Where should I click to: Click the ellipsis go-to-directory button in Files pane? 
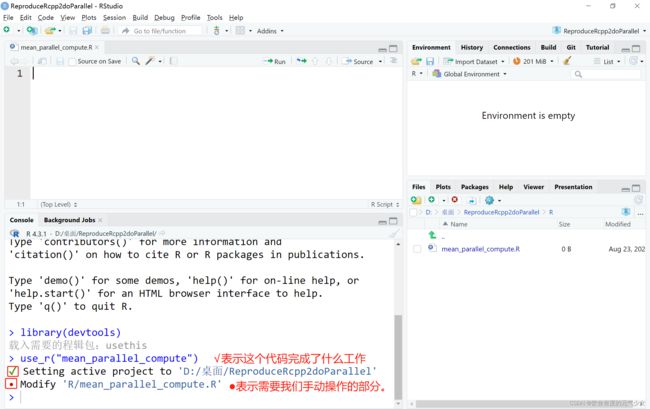point(640,213)
